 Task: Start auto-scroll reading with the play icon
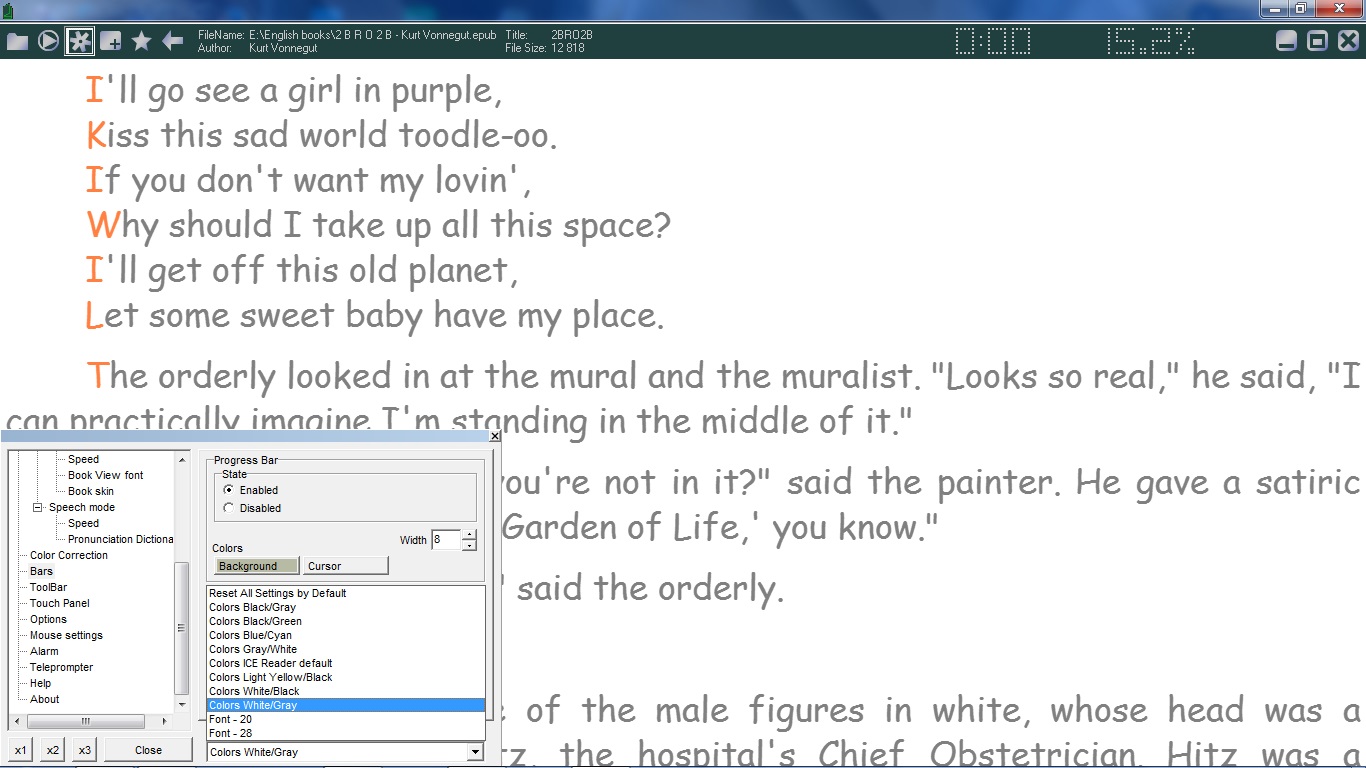tap(48, 41)
